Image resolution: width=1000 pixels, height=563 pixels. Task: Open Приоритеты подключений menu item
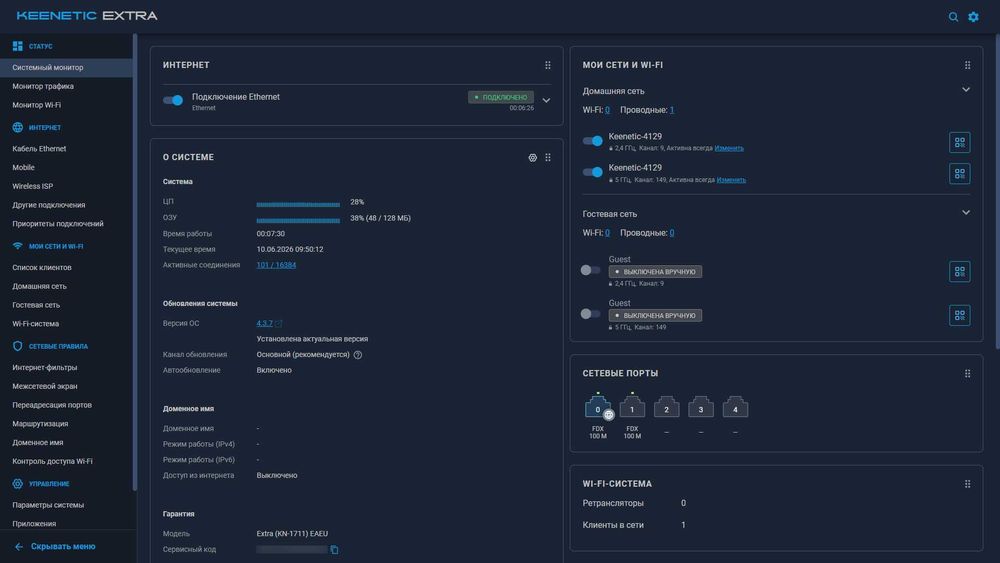66,224
